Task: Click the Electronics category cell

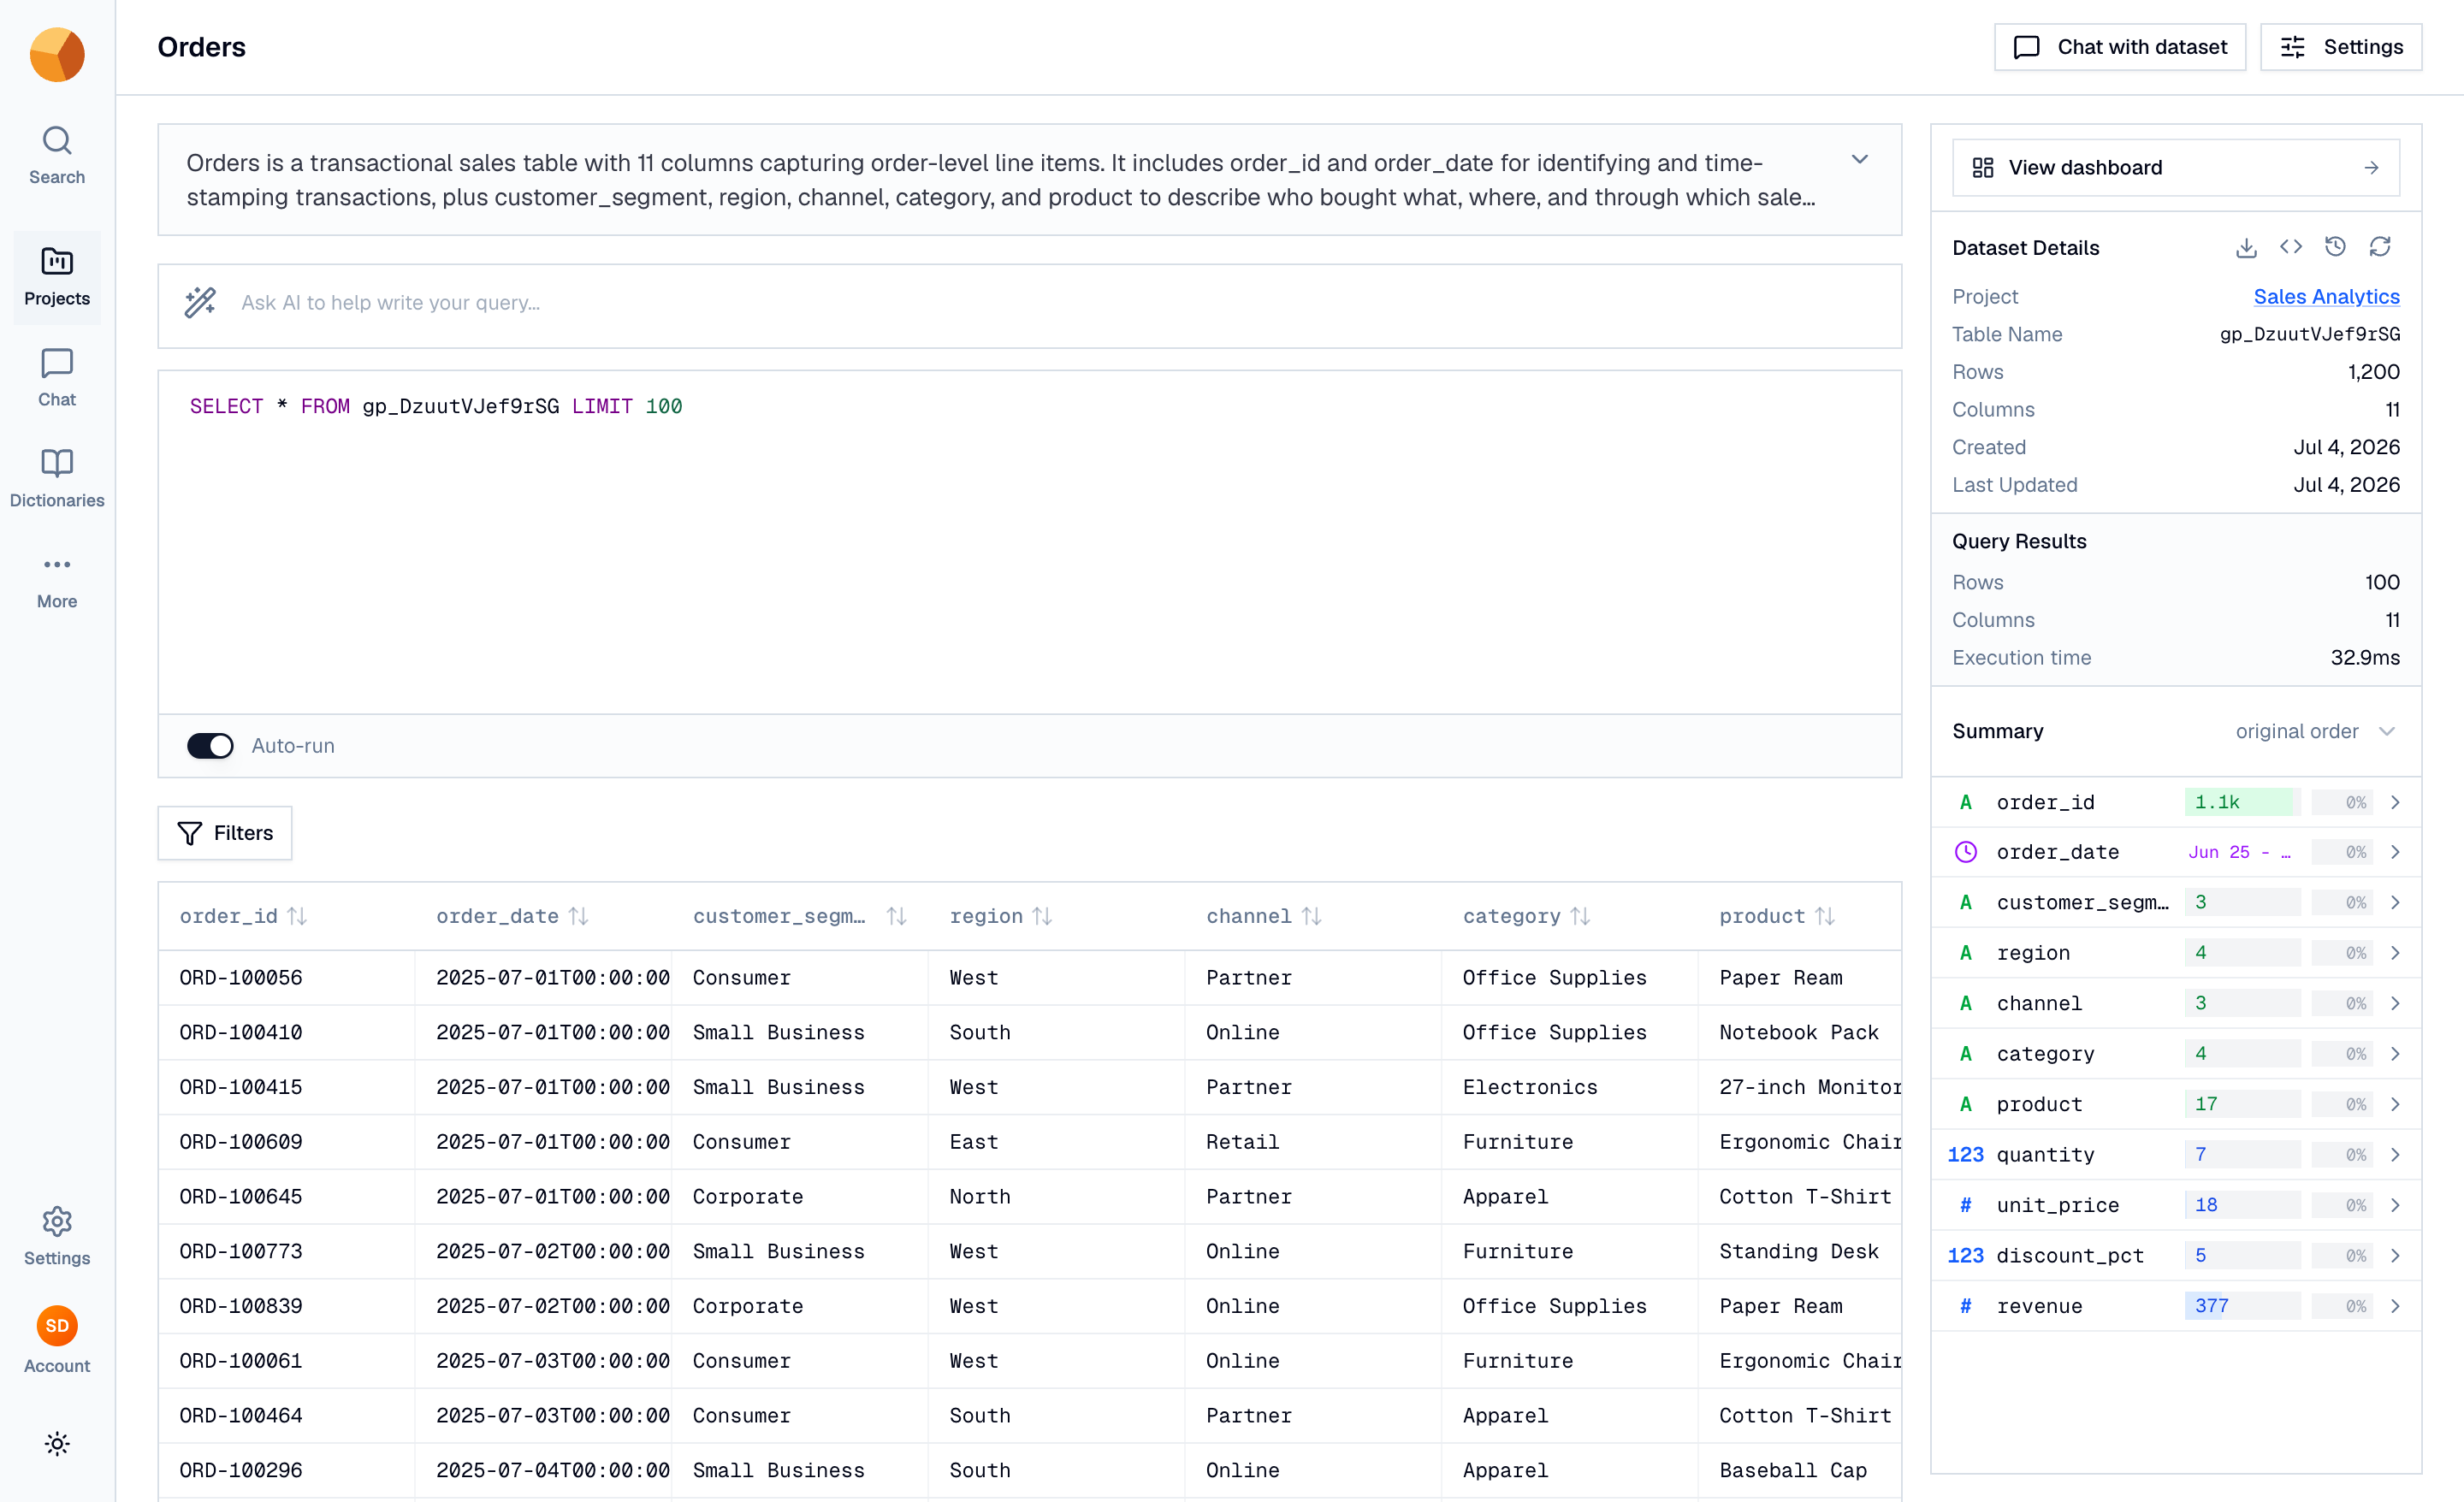Action: 1570,1087
